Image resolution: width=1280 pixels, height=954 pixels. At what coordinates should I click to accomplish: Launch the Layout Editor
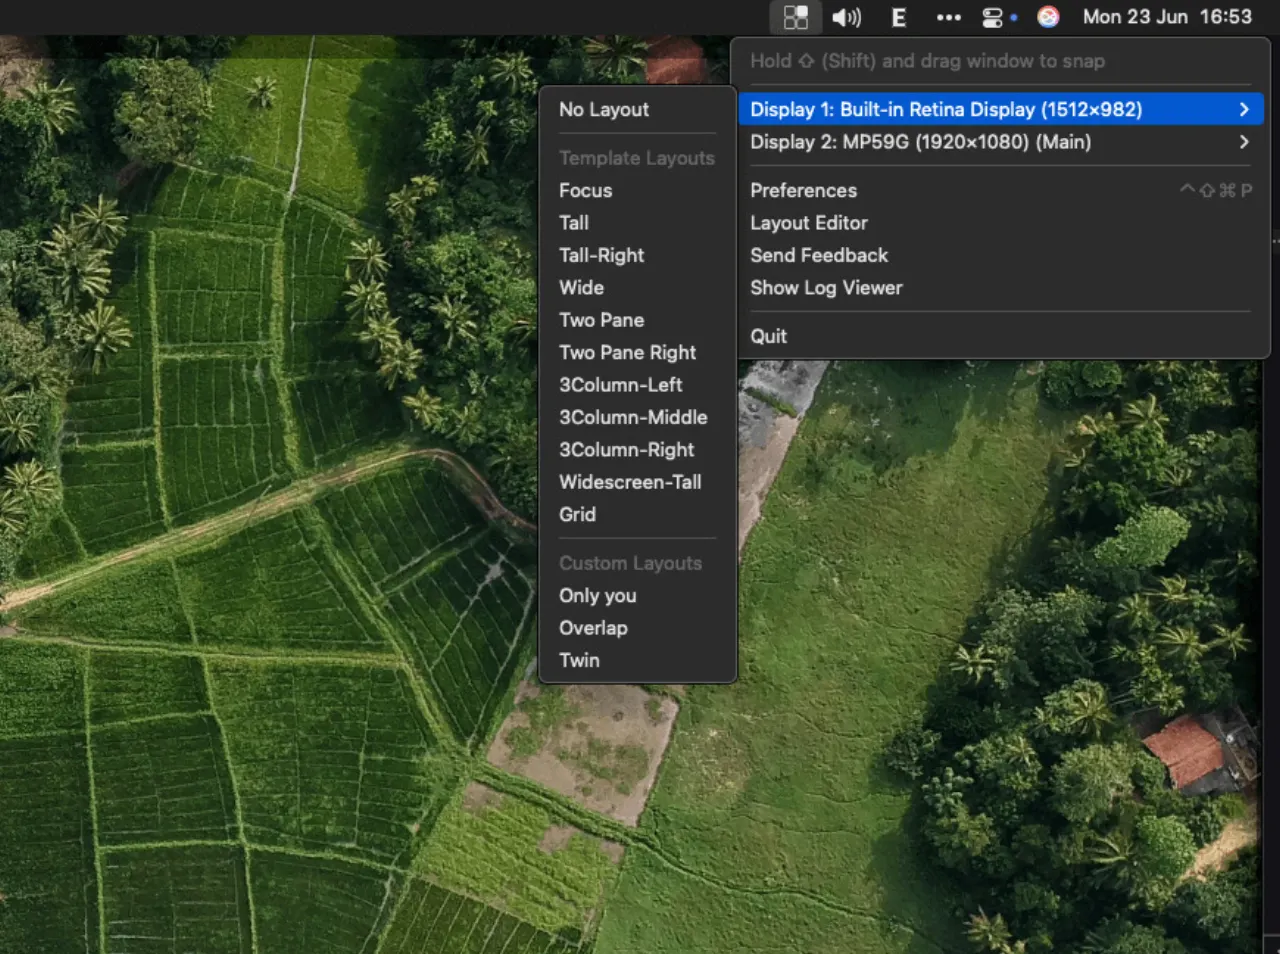coord(1001,223)
